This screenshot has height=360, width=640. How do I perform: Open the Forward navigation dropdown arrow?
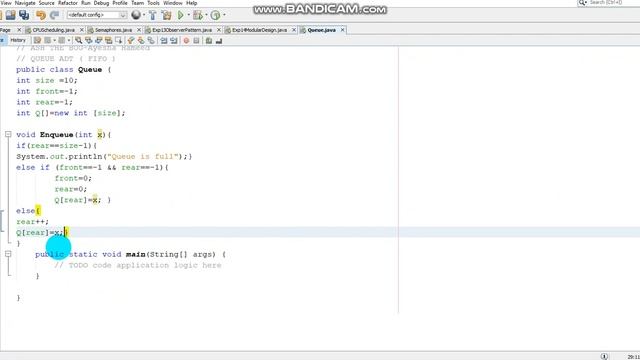(69, 40)
